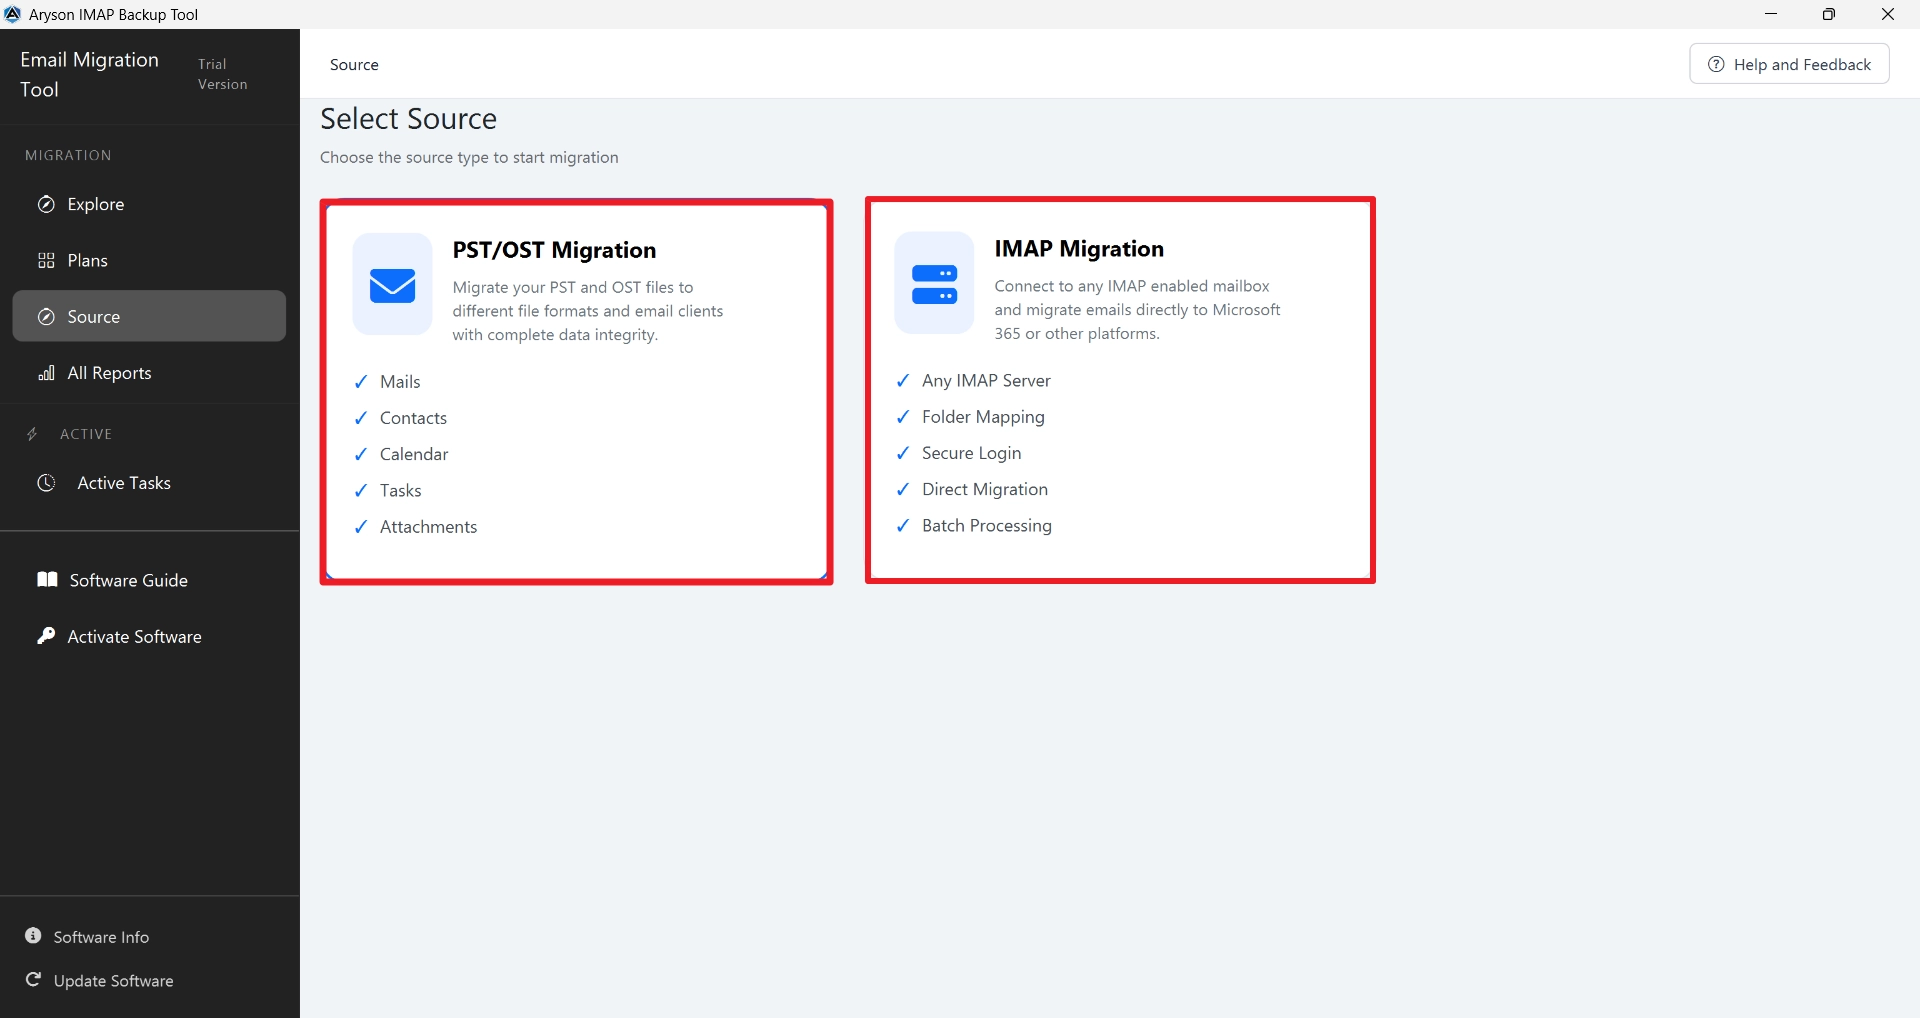Click the Plans grid icon

coord(46,261)
